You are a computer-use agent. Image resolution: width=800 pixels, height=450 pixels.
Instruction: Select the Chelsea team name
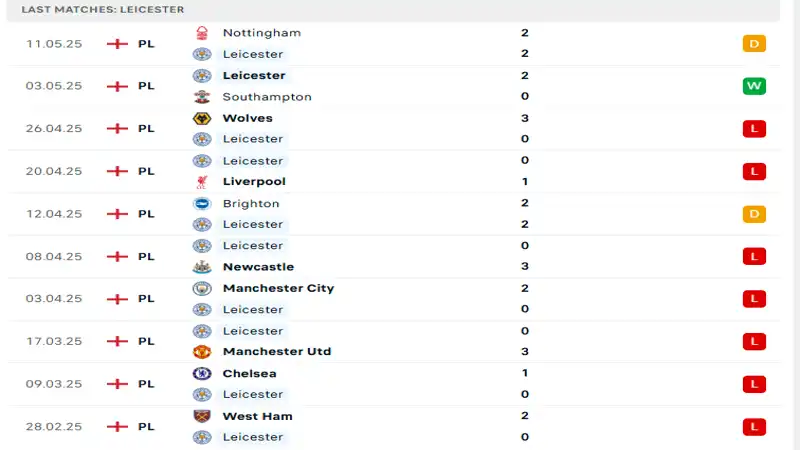click(x=249, y=373)
